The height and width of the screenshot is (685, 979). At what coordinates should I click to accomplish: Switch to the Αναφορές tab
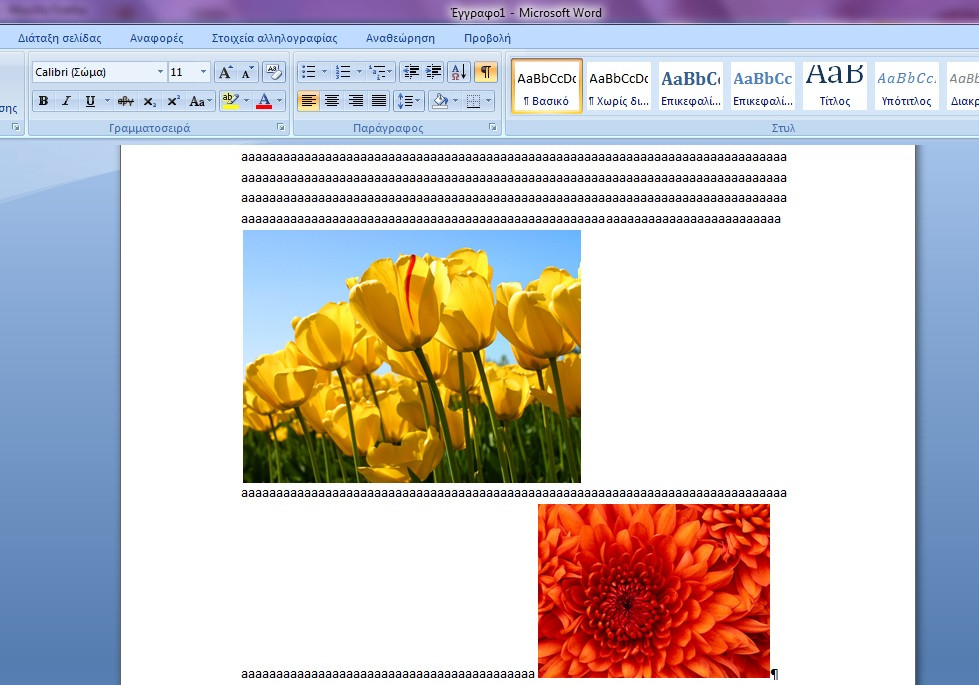[157, 38]
